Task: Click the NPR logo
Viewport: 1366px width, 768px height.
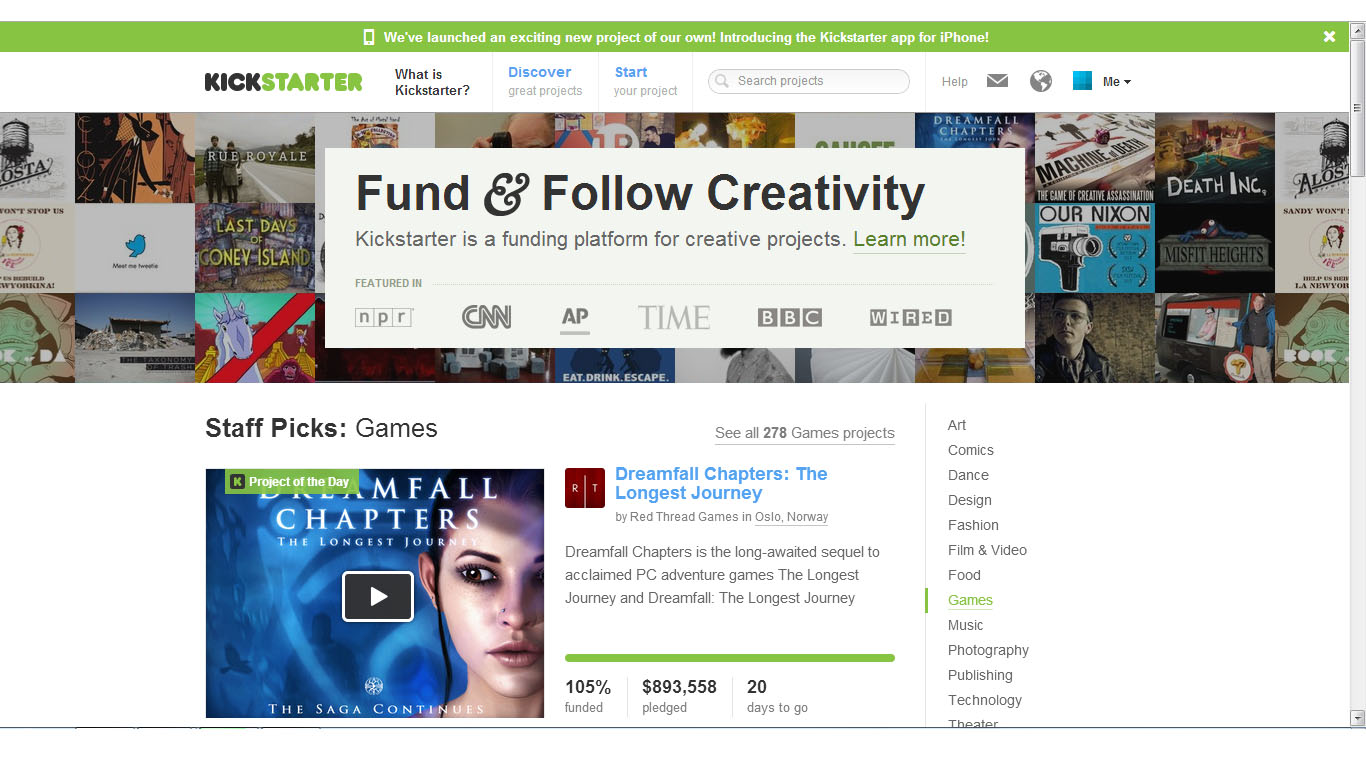Action: 384,317
